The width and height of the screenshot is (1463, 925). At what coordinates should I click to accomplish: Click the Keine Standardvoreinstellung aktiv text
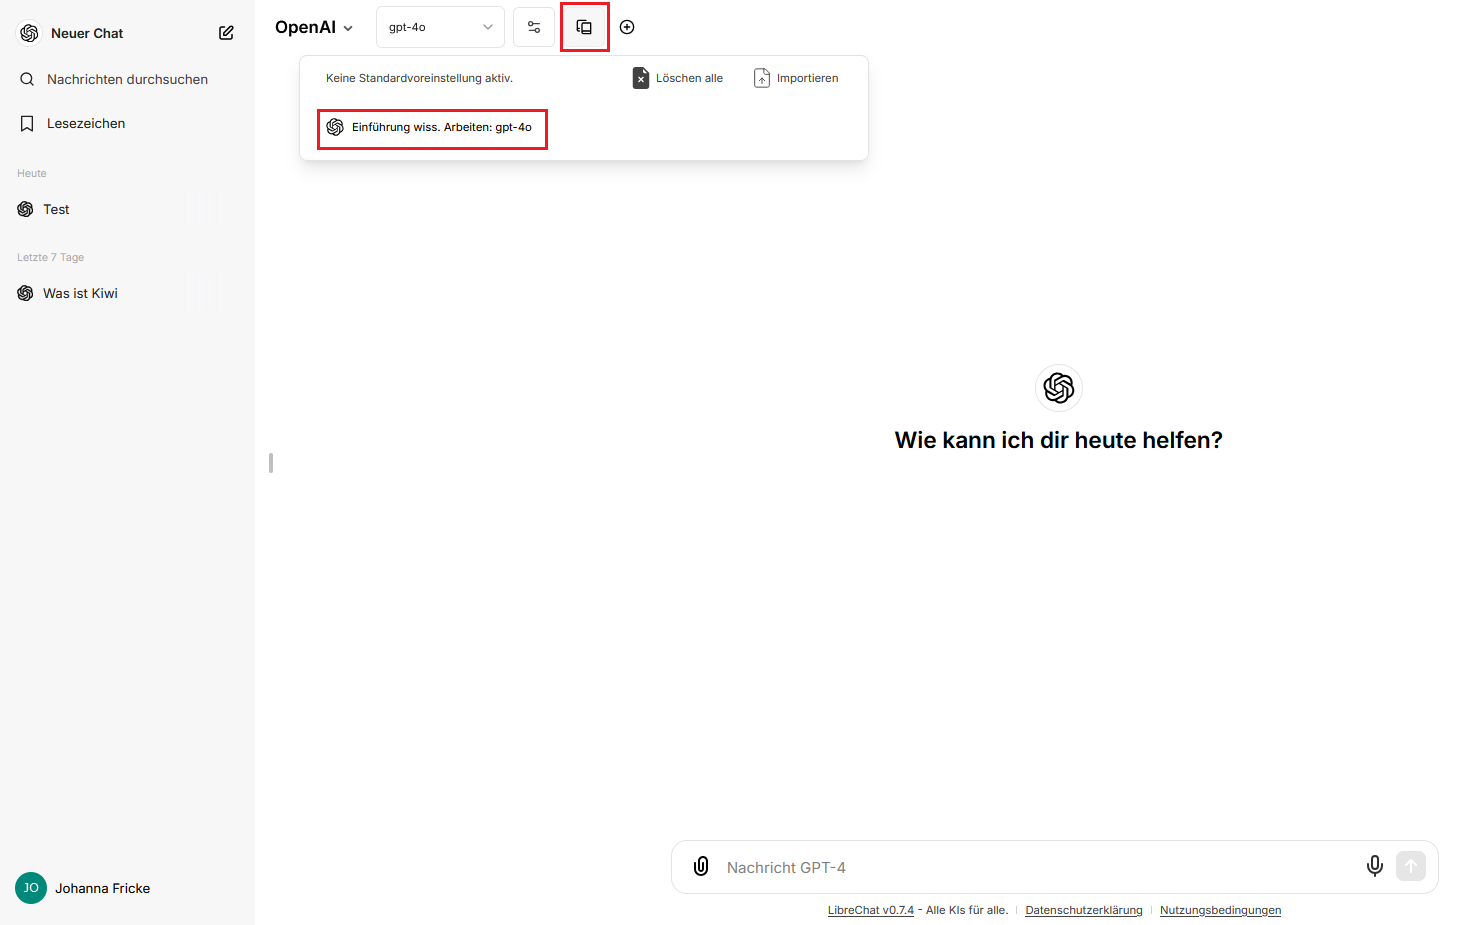(419, 78)
